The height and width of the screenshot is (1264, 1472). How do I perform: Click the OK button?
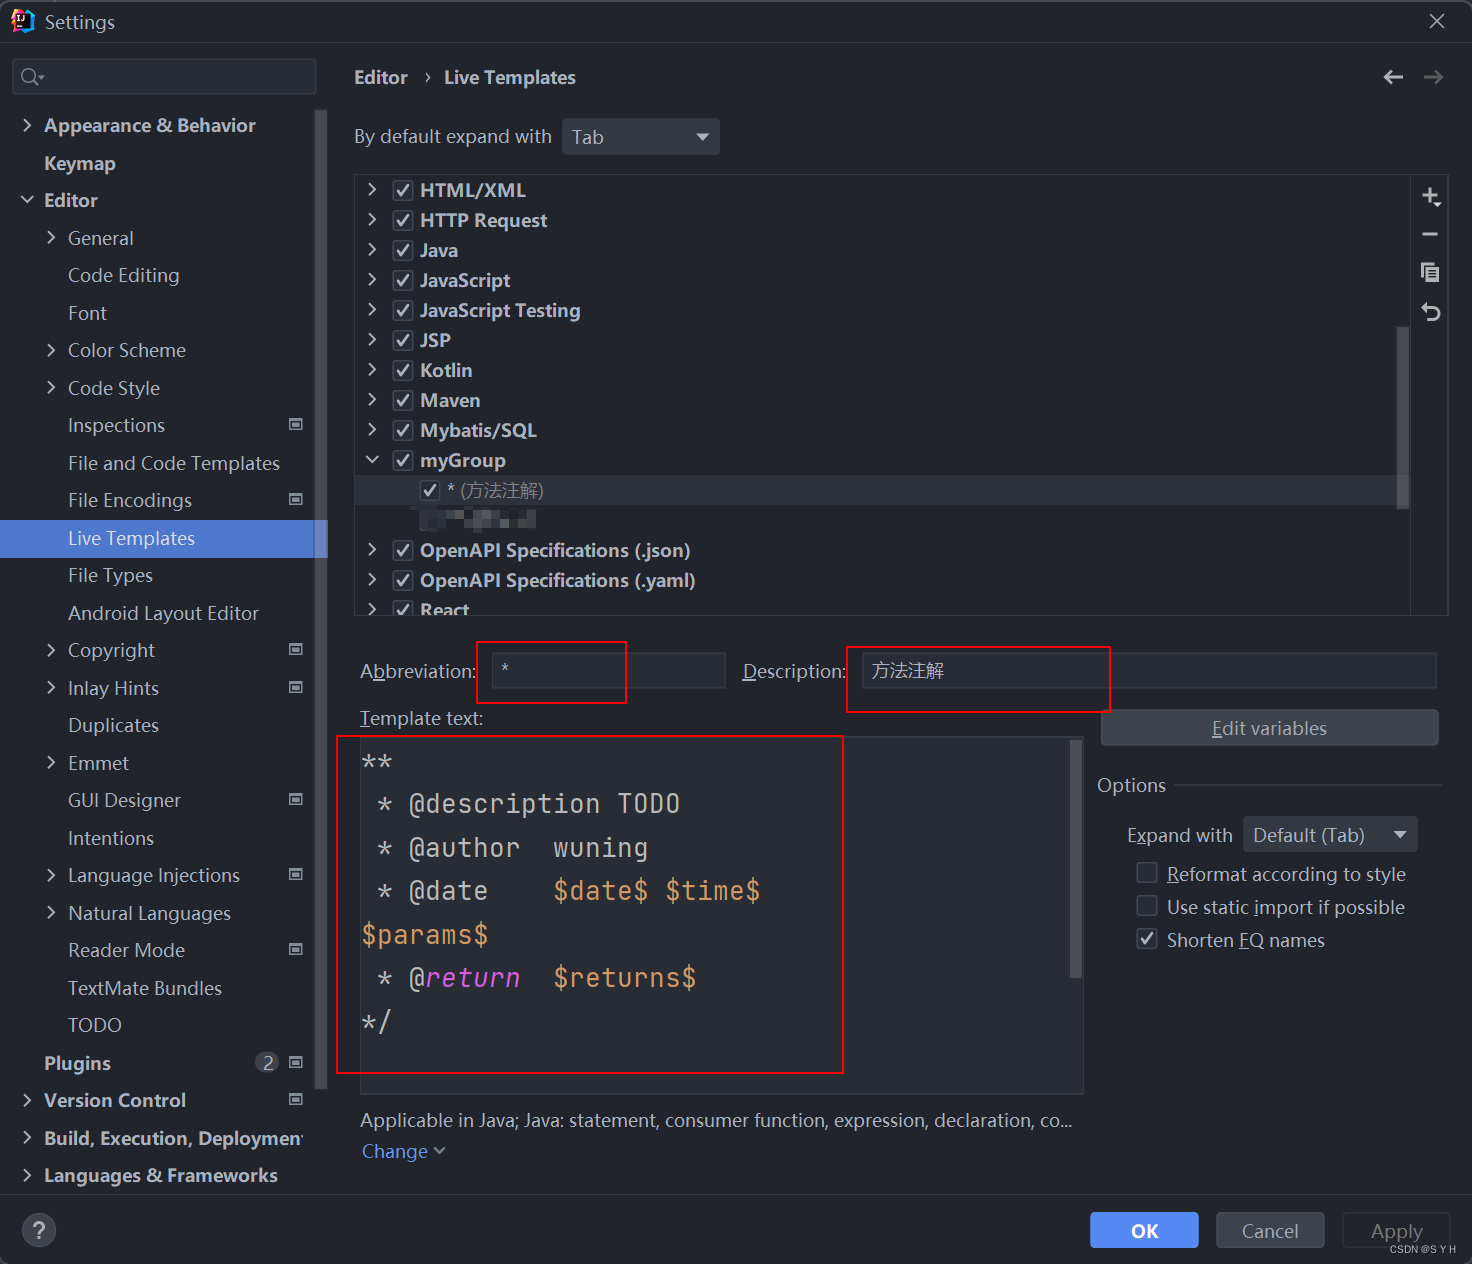pyautogui.click(x=1144, y=1230)
